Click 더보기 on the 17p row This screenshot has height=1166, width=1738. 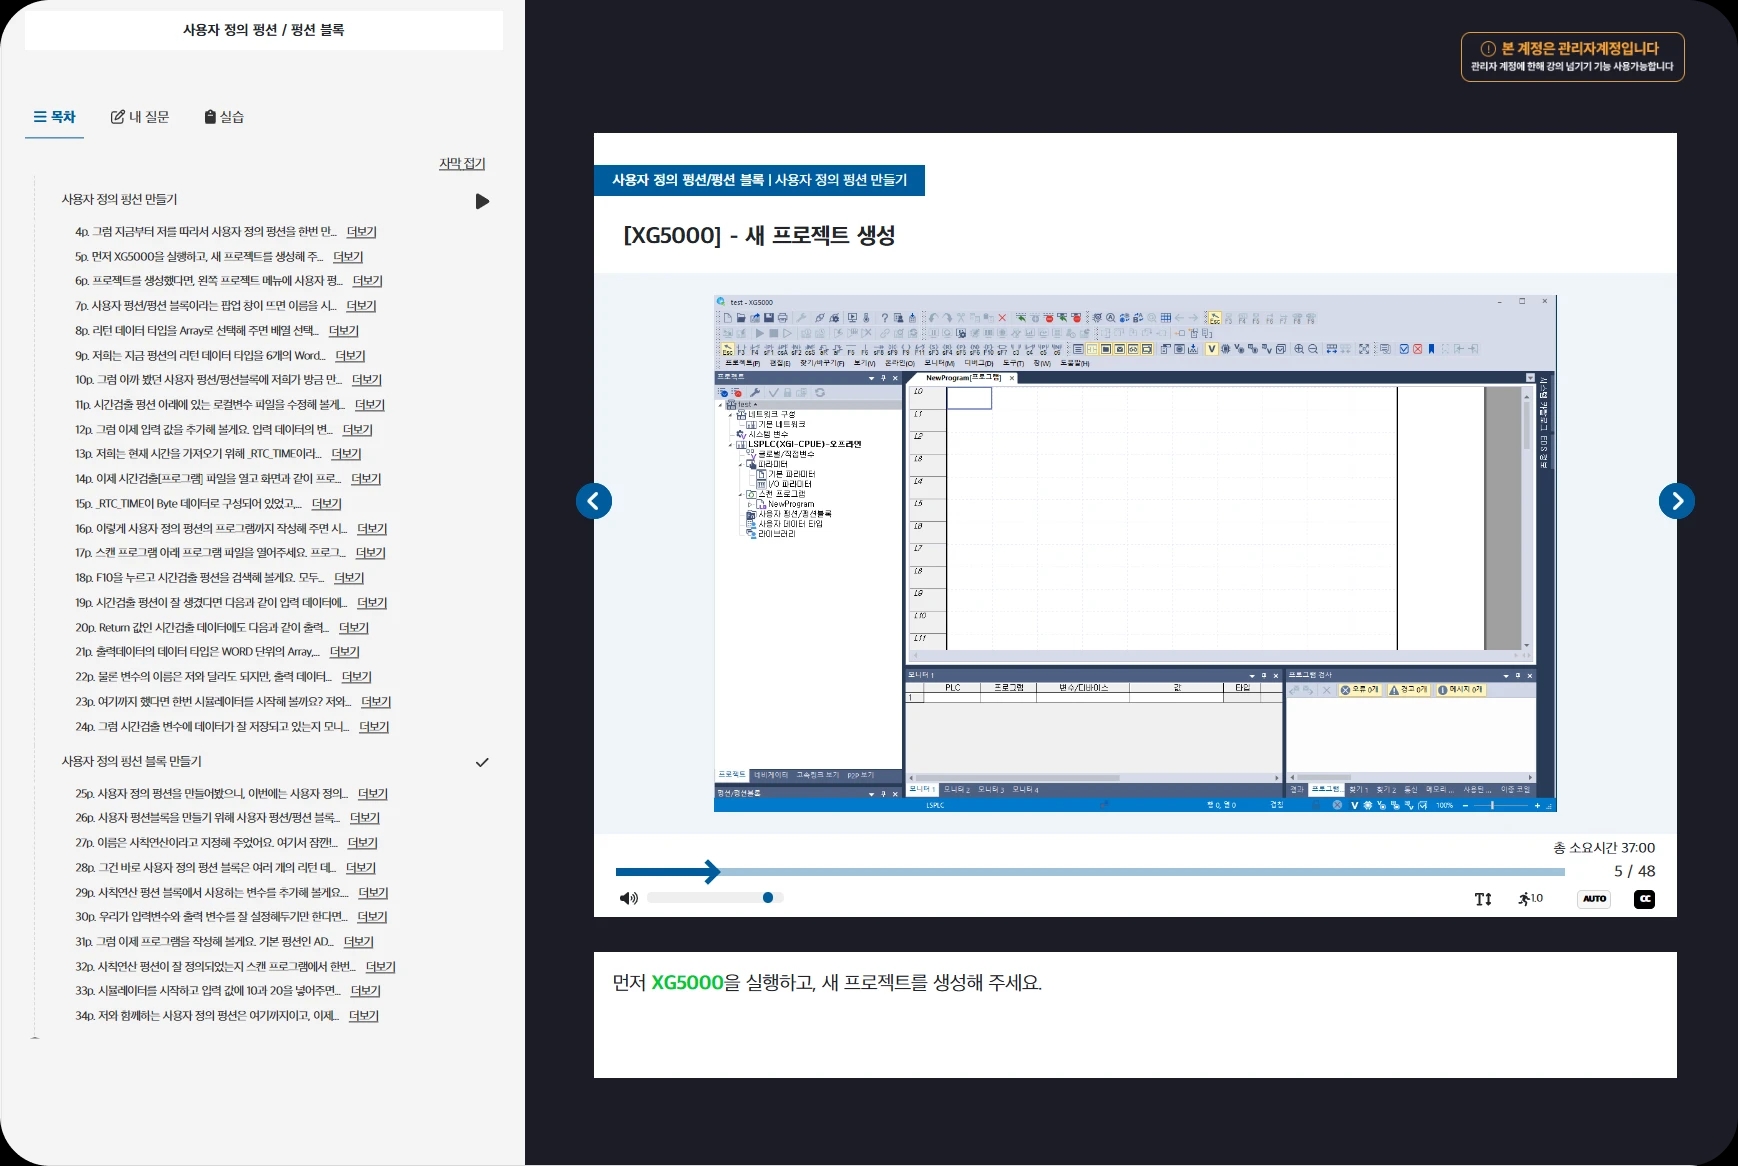click(x=370, y=553)
